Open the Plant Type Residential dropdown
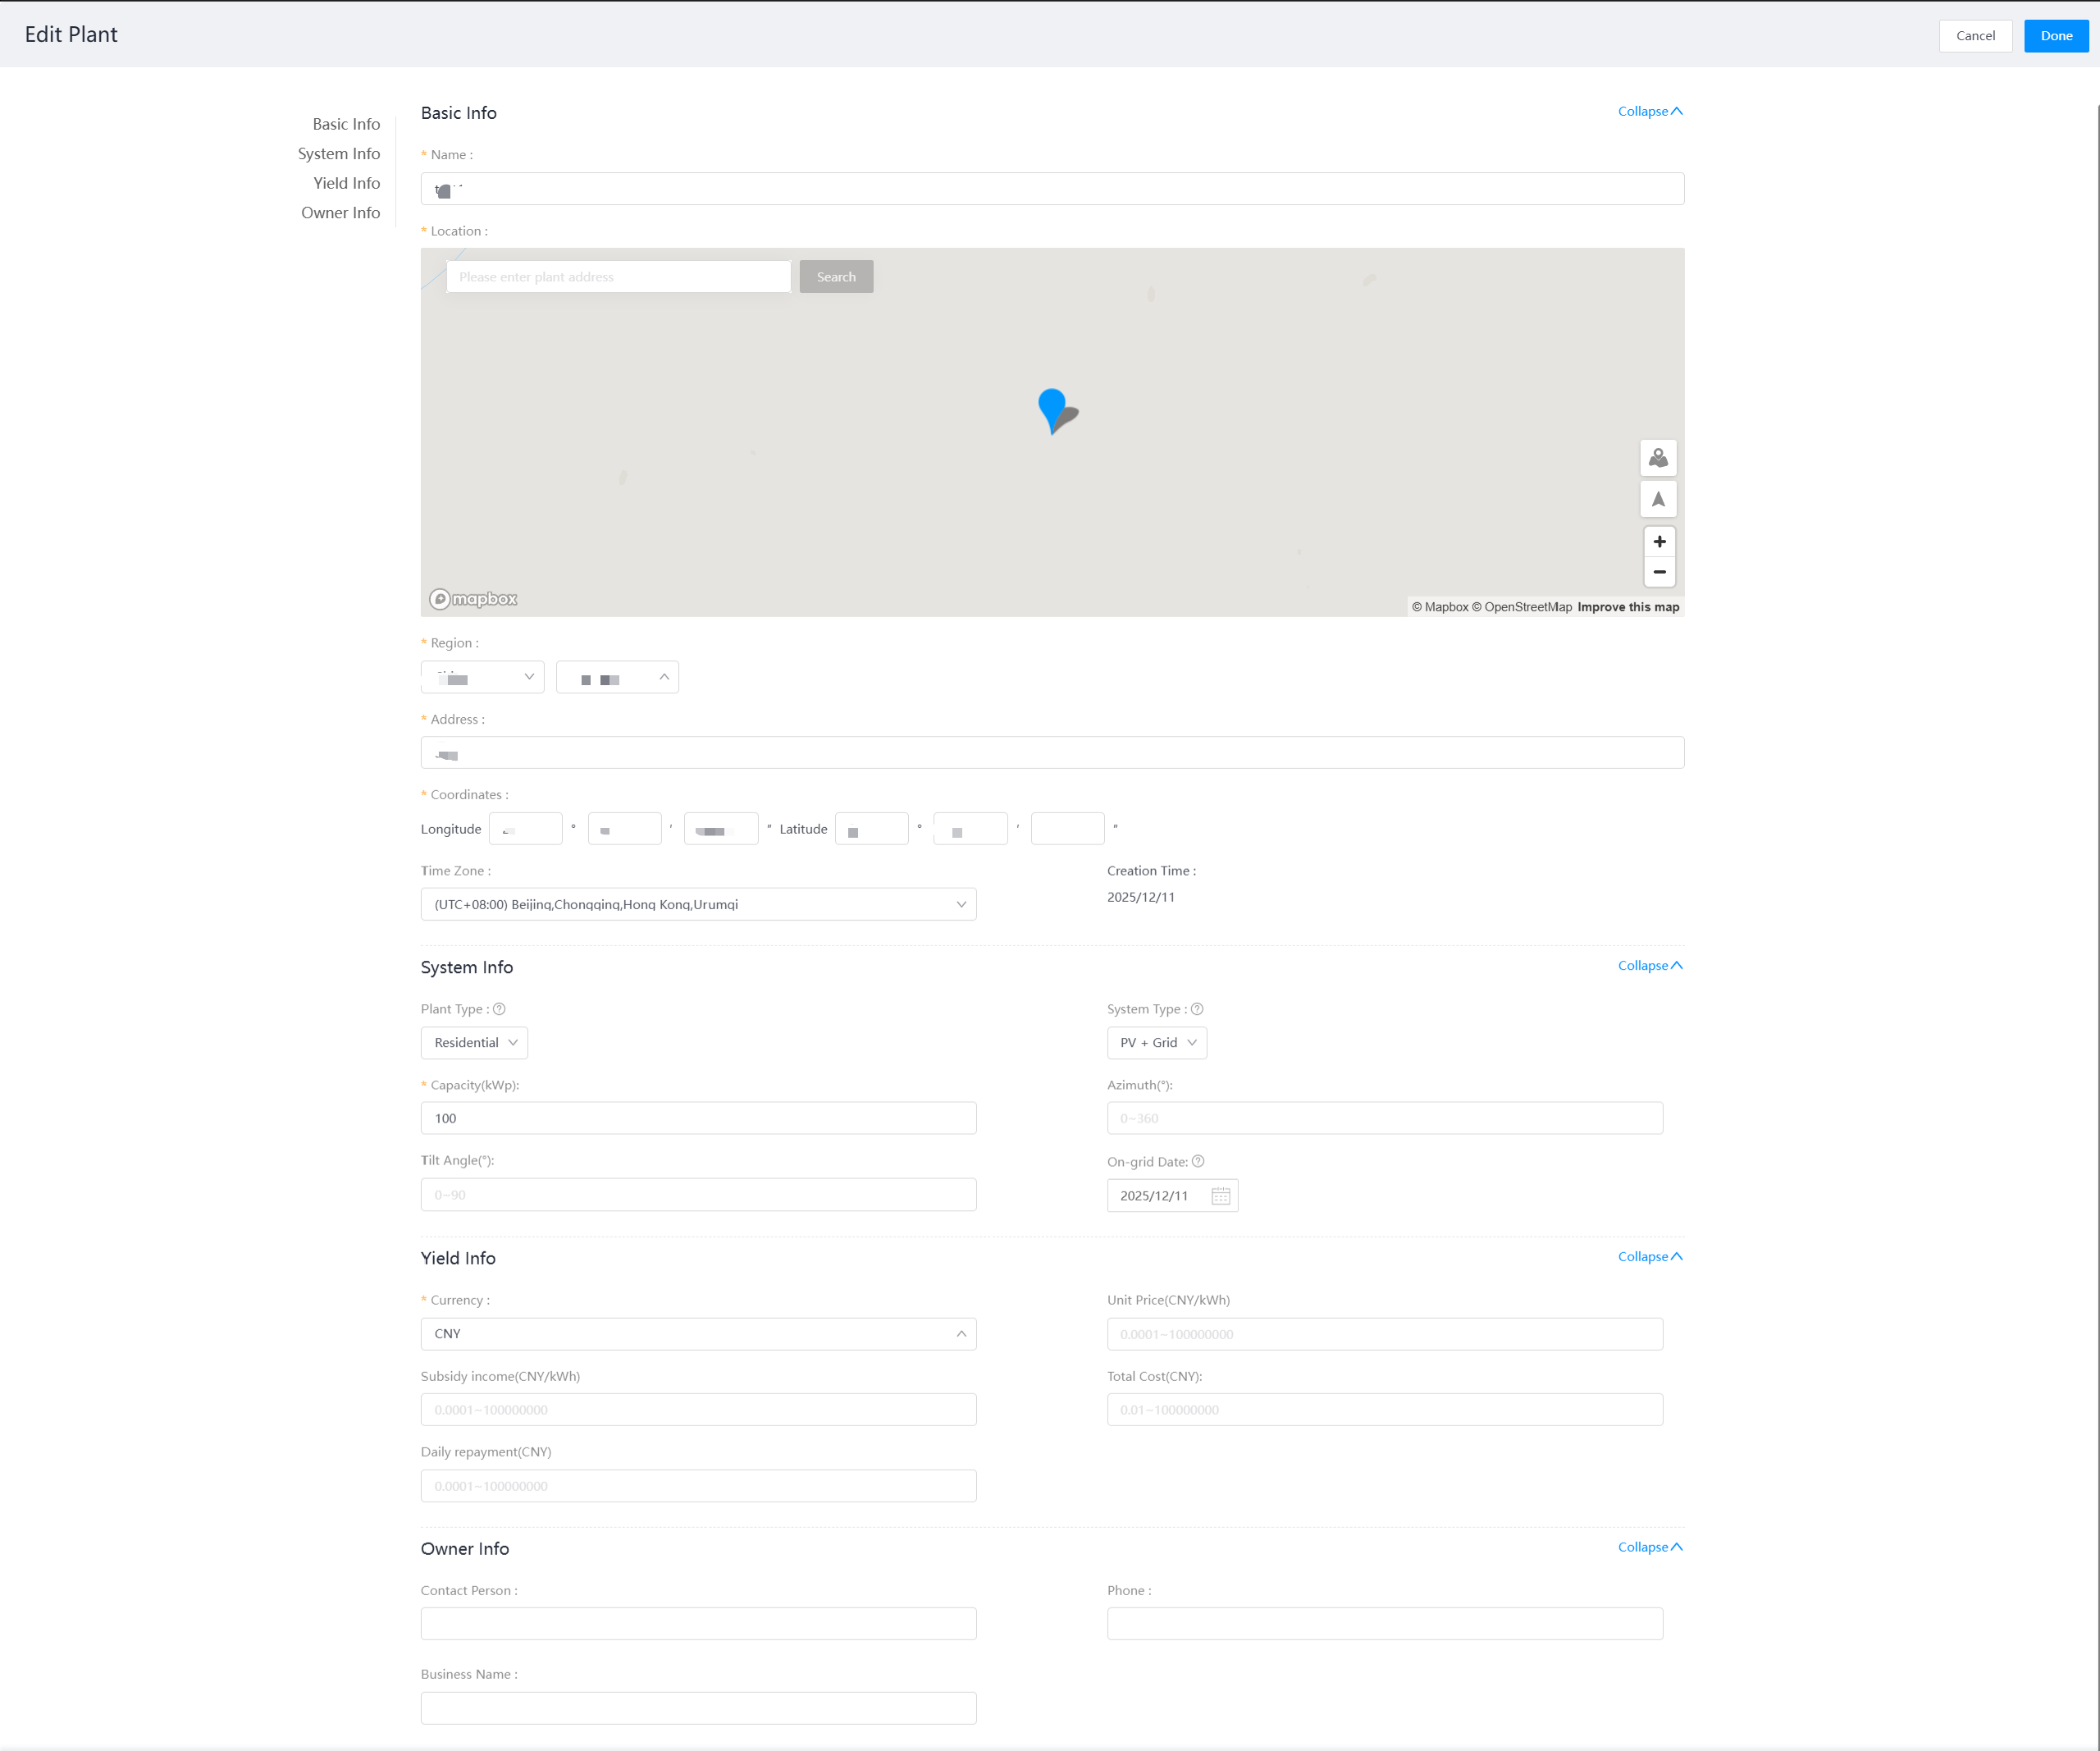This screenshot has width=2100, height=1751. coord(474,1042)
